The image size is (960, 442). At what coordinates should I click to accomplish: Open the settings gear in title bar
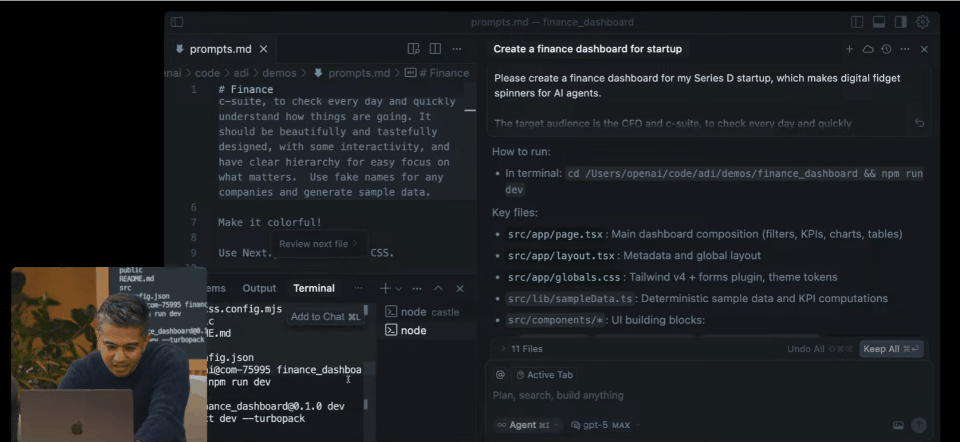tap(922, 22)
